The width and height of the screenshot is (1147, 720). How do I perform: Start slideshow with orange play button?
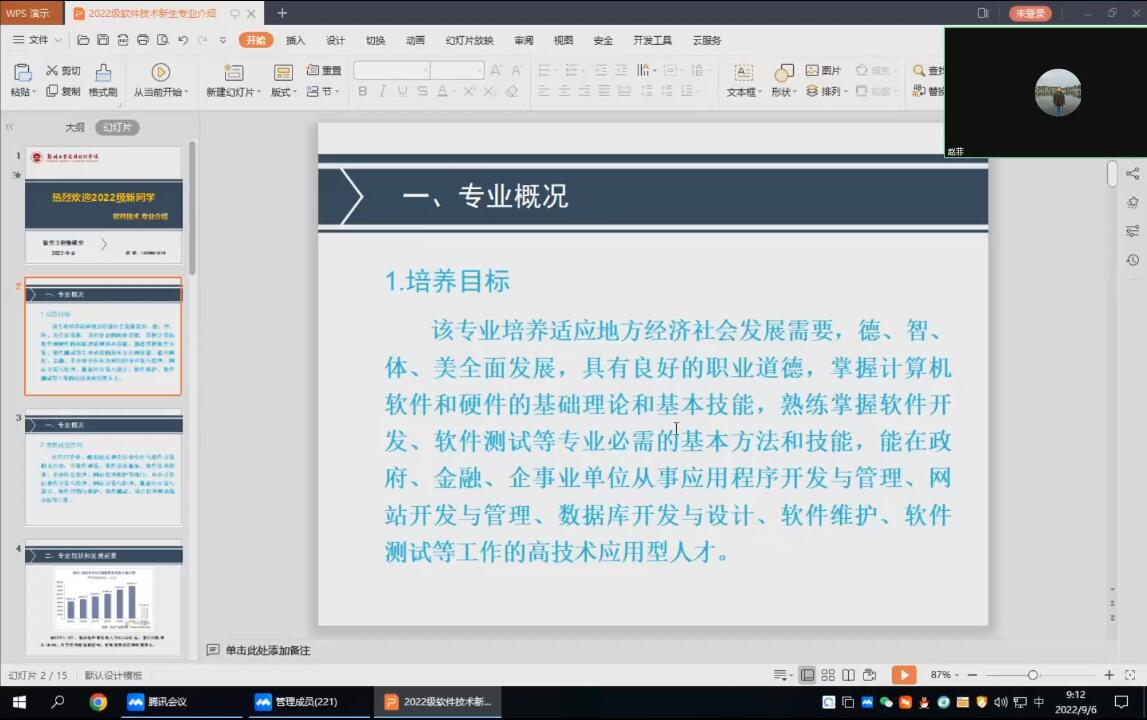tap(903, 675)
